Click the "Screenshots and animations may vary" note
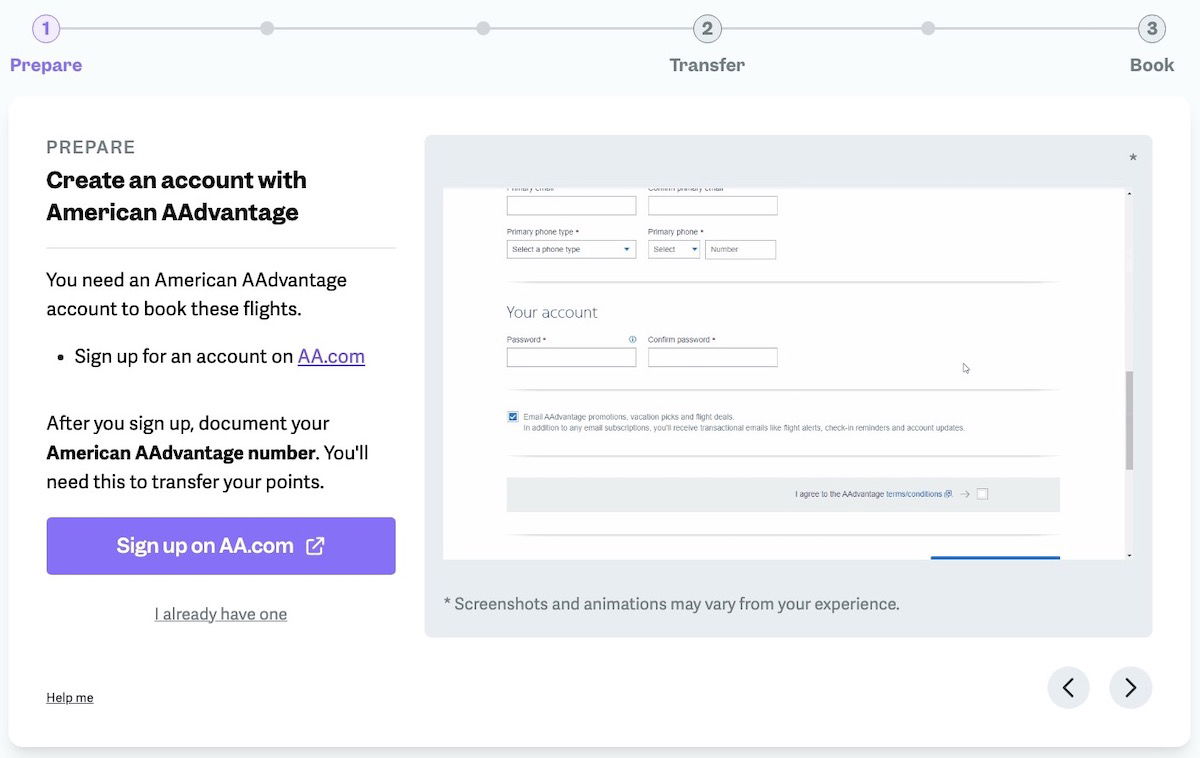1200x758 pixels. (671, 604)
